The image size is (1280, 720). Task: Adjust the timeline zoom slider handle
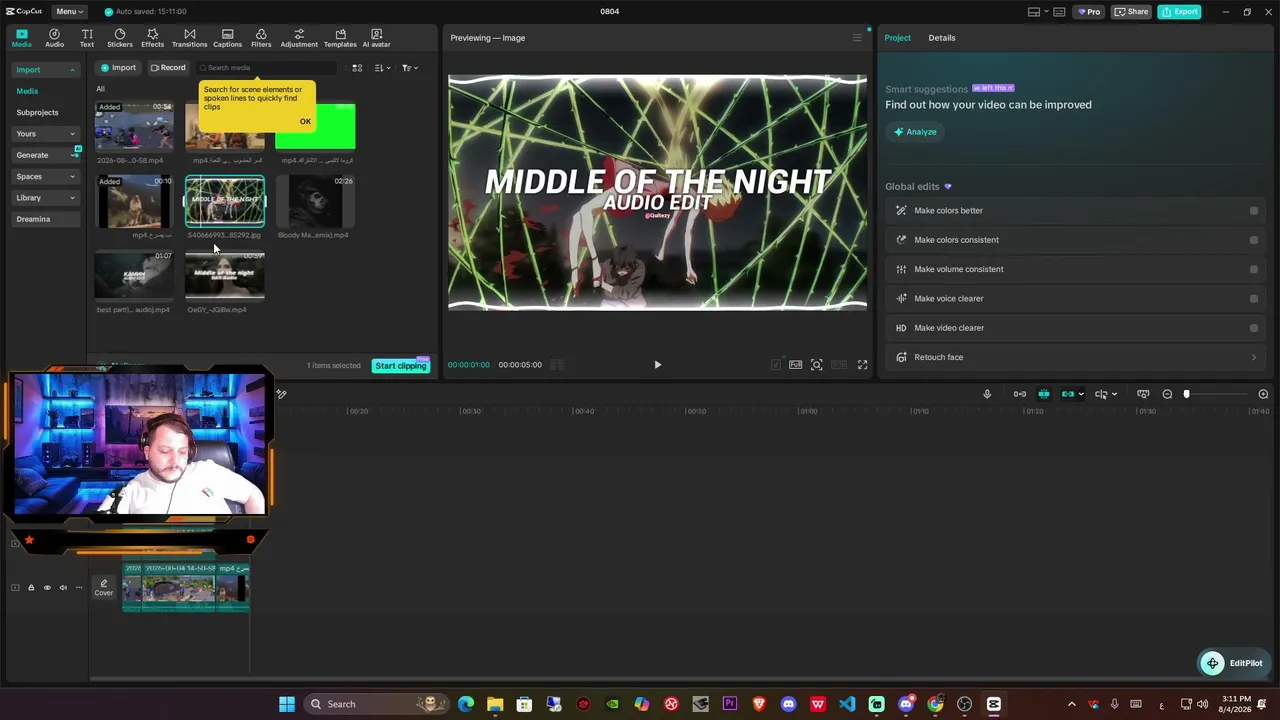tap(1187, 394)
